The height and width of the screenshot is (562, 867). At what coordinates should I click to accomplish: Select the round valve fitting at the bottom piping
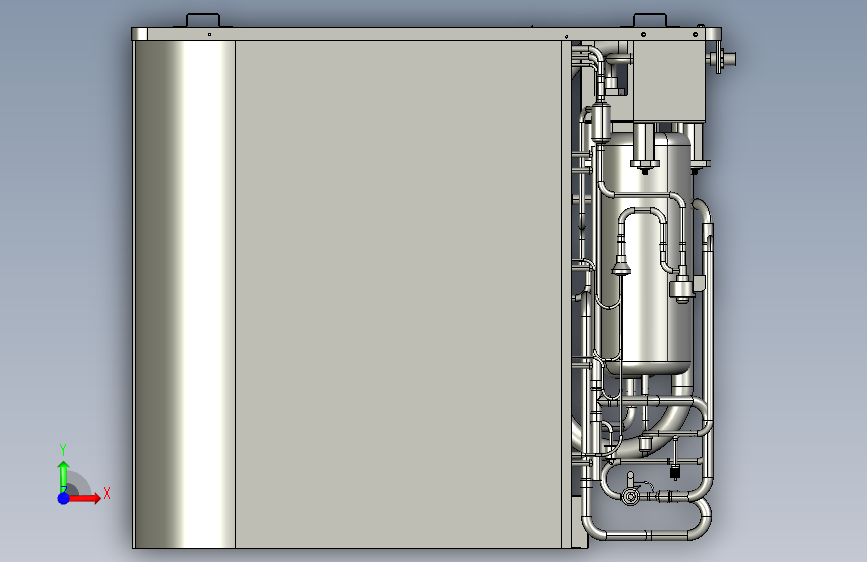click(630, 496)
